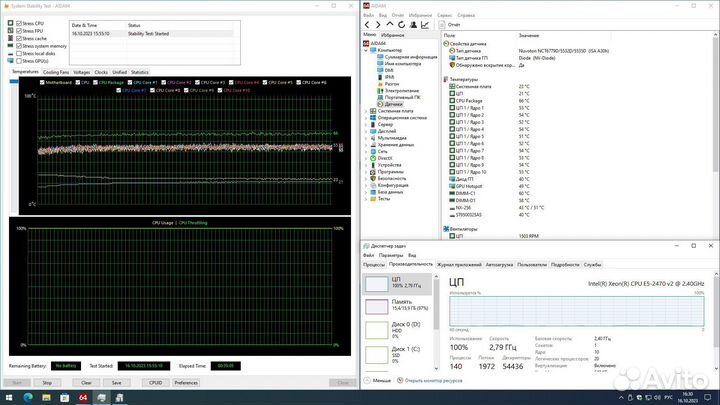Open the CPUID button in stability test

(156, 382)
